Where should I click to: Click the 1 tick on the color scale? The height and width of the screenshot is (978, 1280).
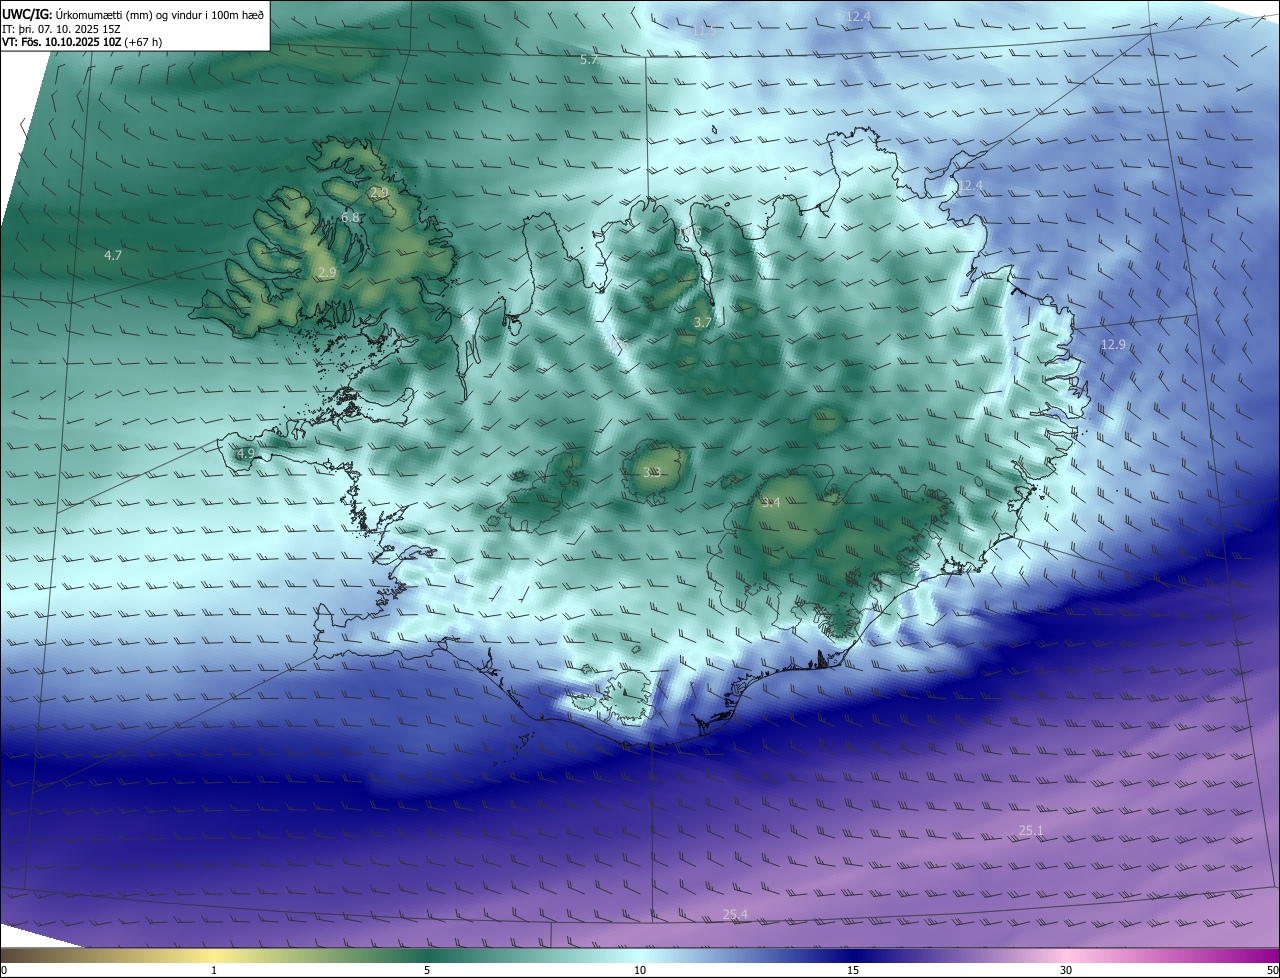point(214,970)
